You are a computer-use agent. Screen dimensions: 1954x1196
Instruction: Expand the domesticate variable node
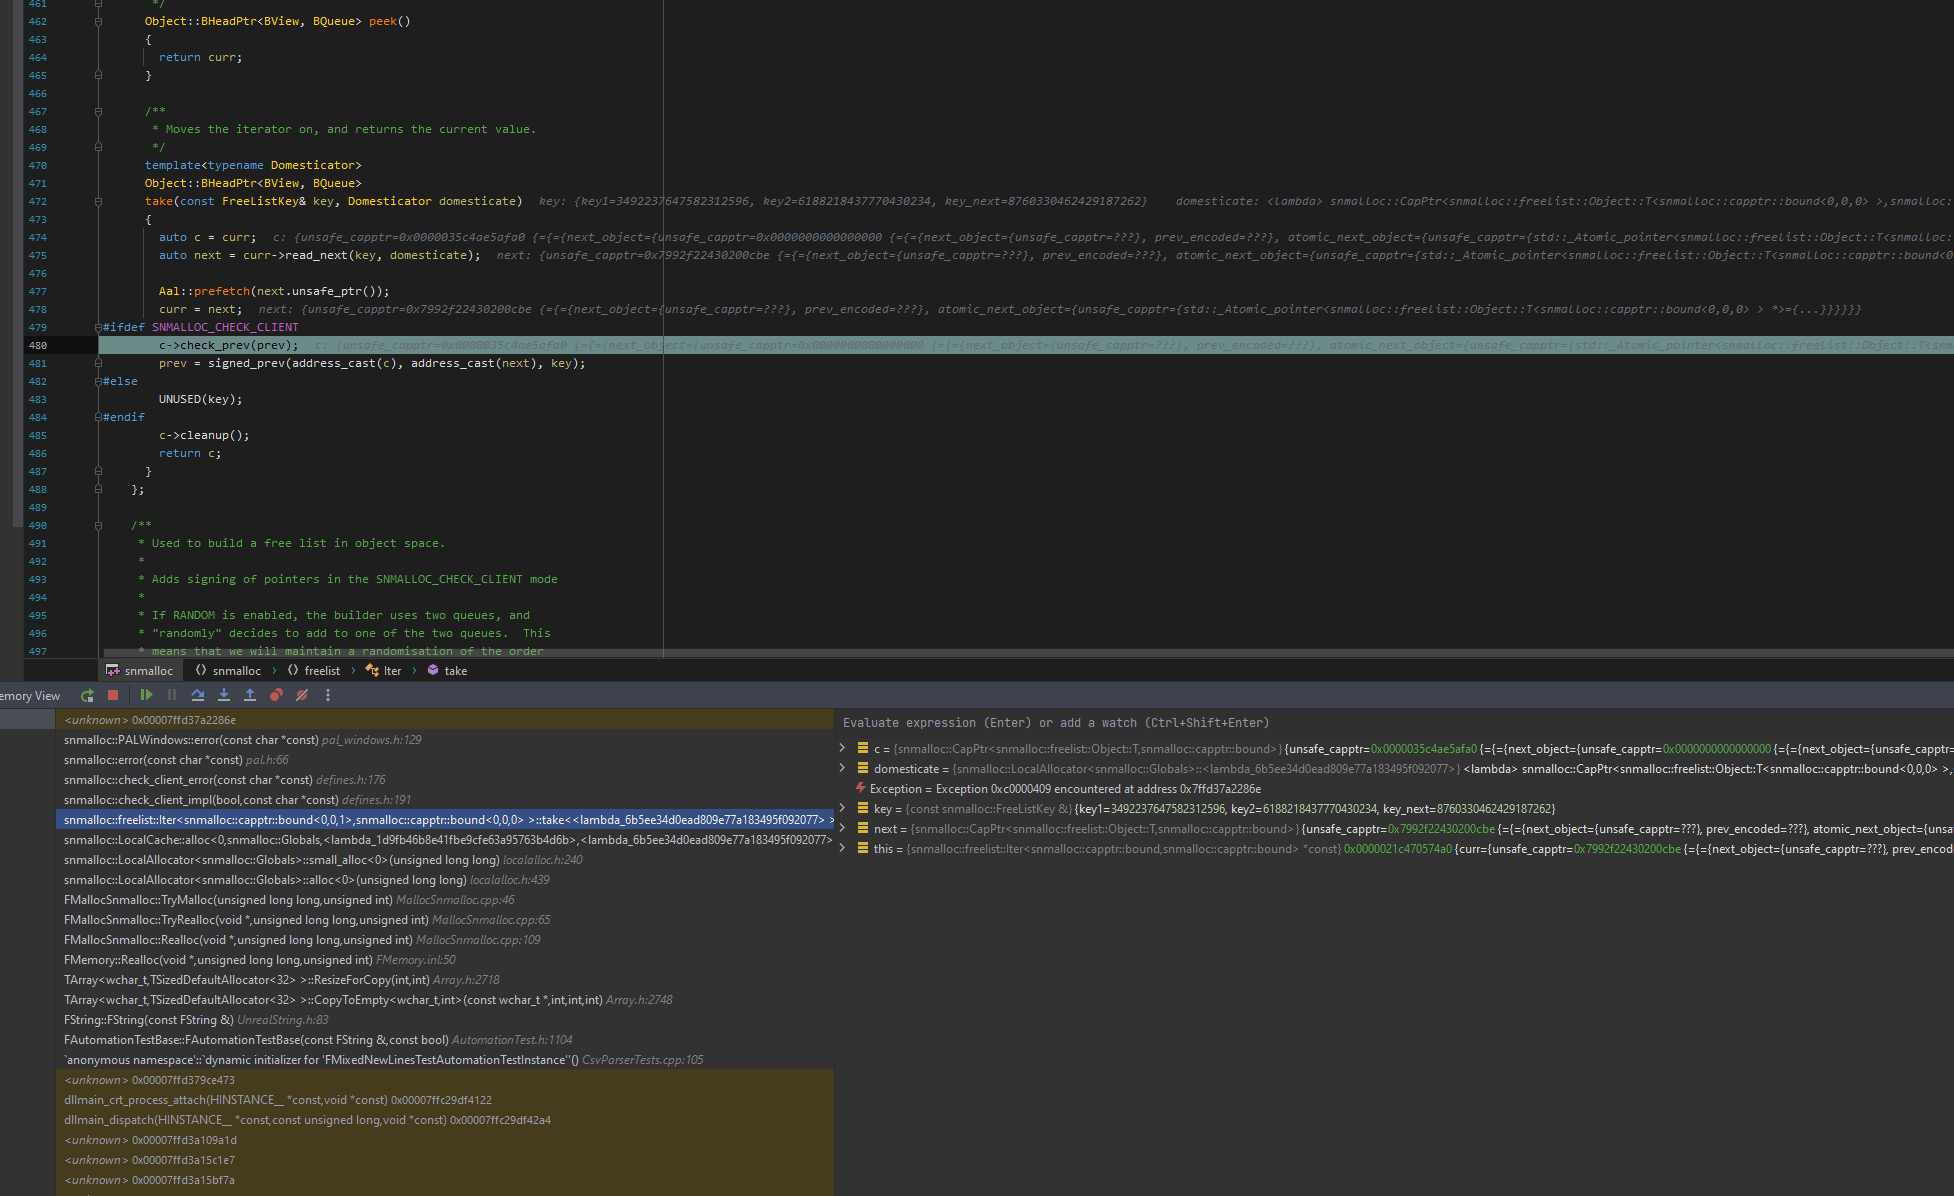[x=842, y=769]
